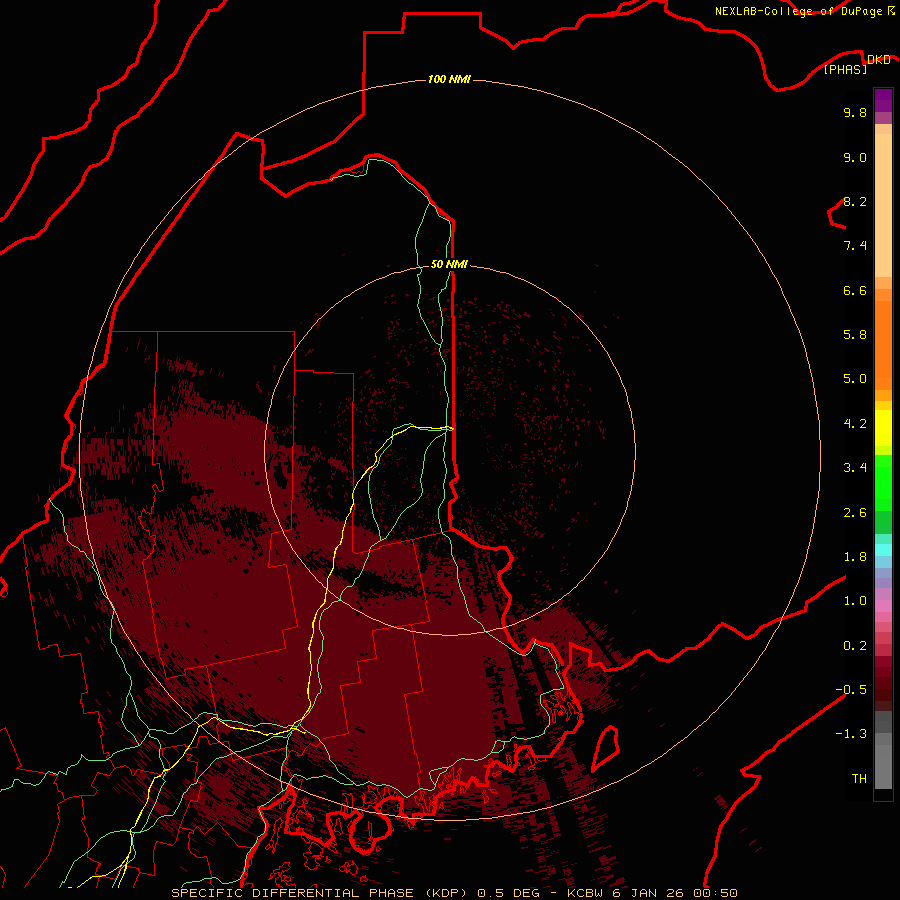Pick the pink segment of the color bar

[x=883, y=606]
